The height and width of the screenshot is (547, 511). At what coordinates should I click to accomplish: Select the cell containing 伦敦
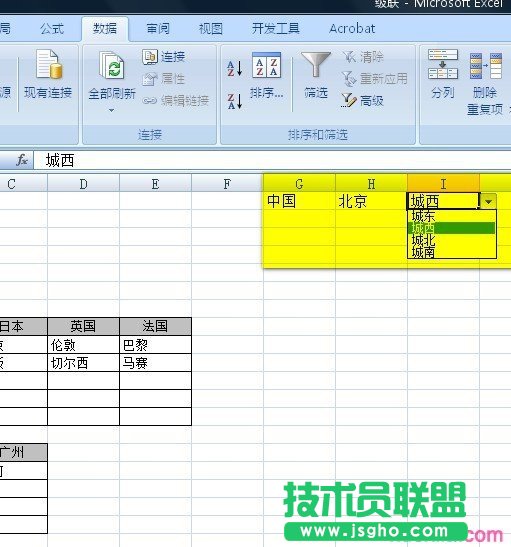[x=83, y=345]
